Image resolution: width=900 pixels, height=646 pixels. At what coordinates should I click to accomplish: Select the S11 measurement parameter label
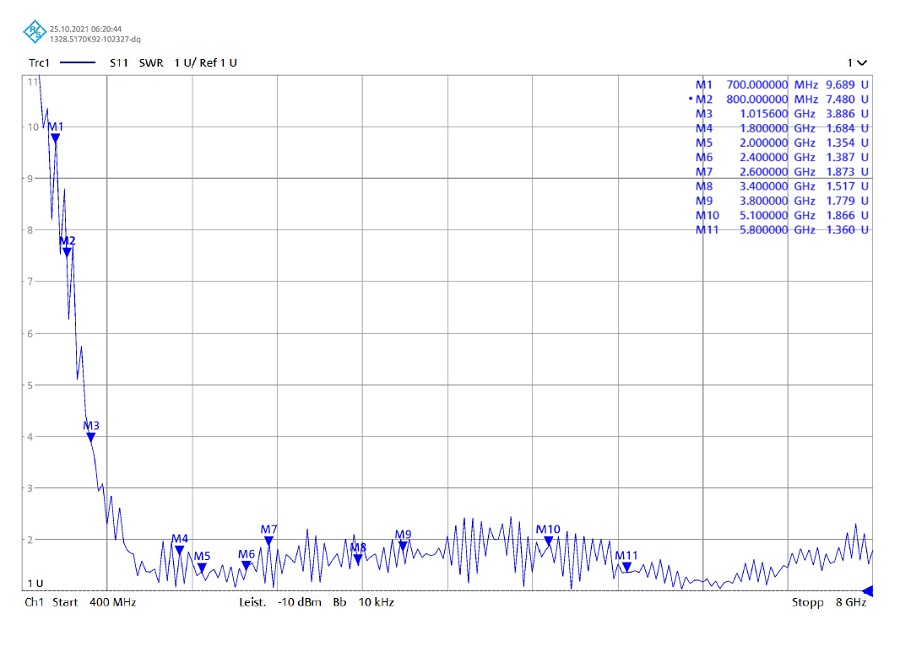pyautogui.click(x=119, y=63)
